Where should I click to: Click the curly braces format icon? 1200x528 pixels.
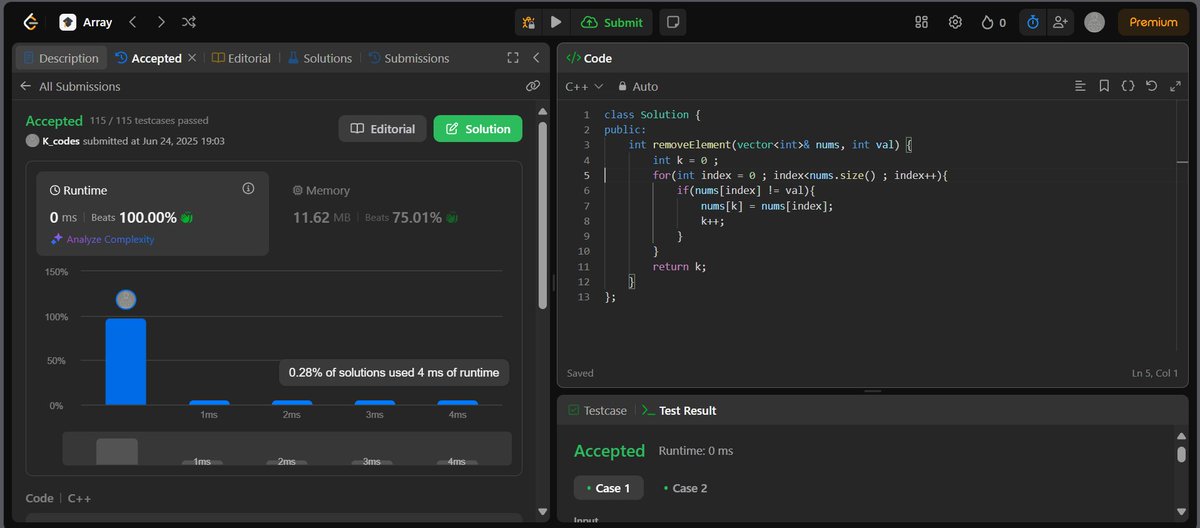pos(1128,86)
